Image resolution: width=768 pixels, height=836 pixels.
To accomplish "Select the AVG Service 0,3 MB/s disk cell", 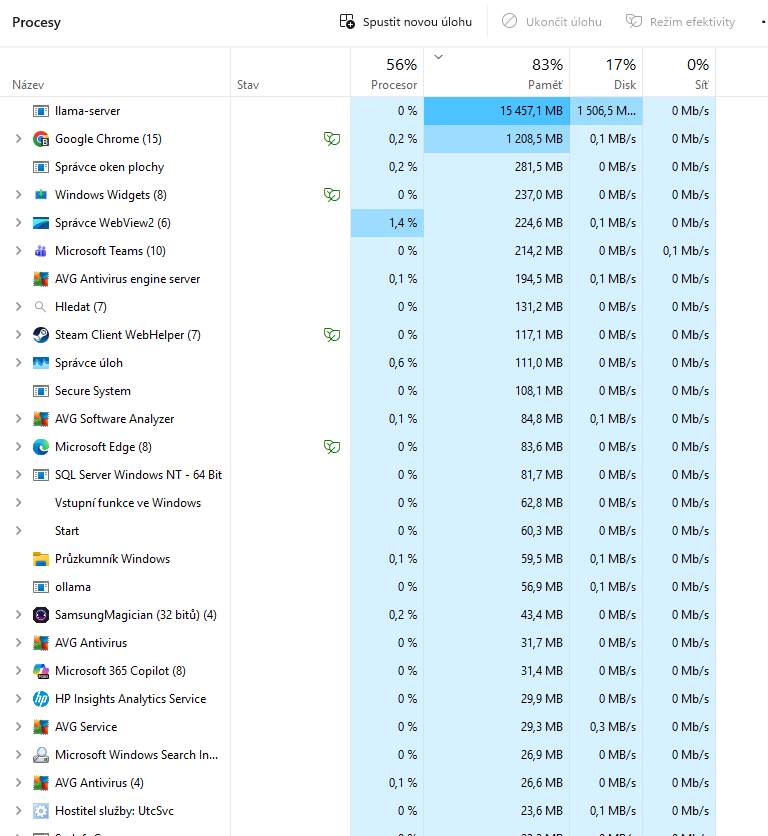I will click(606, 727).
